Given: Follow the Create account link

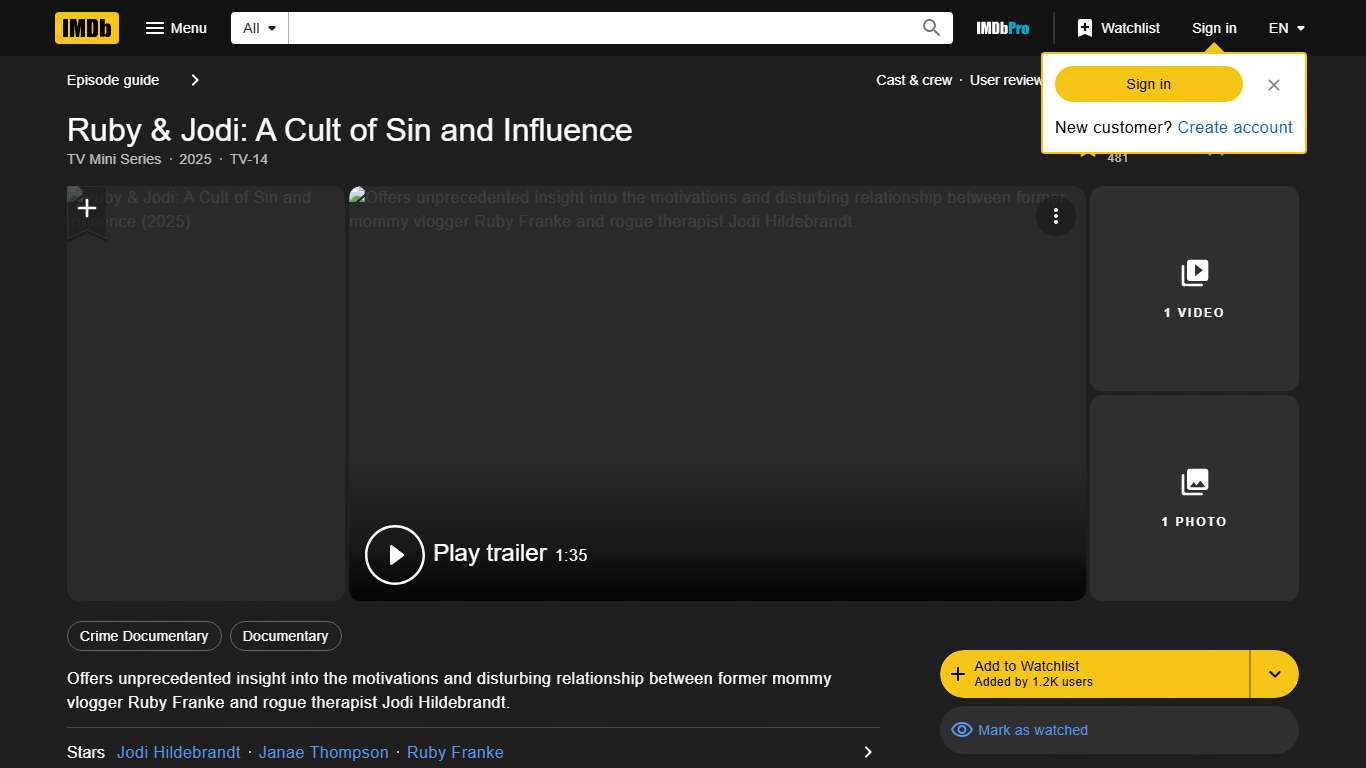Looking at the screenshot, I should (1235, 127).
